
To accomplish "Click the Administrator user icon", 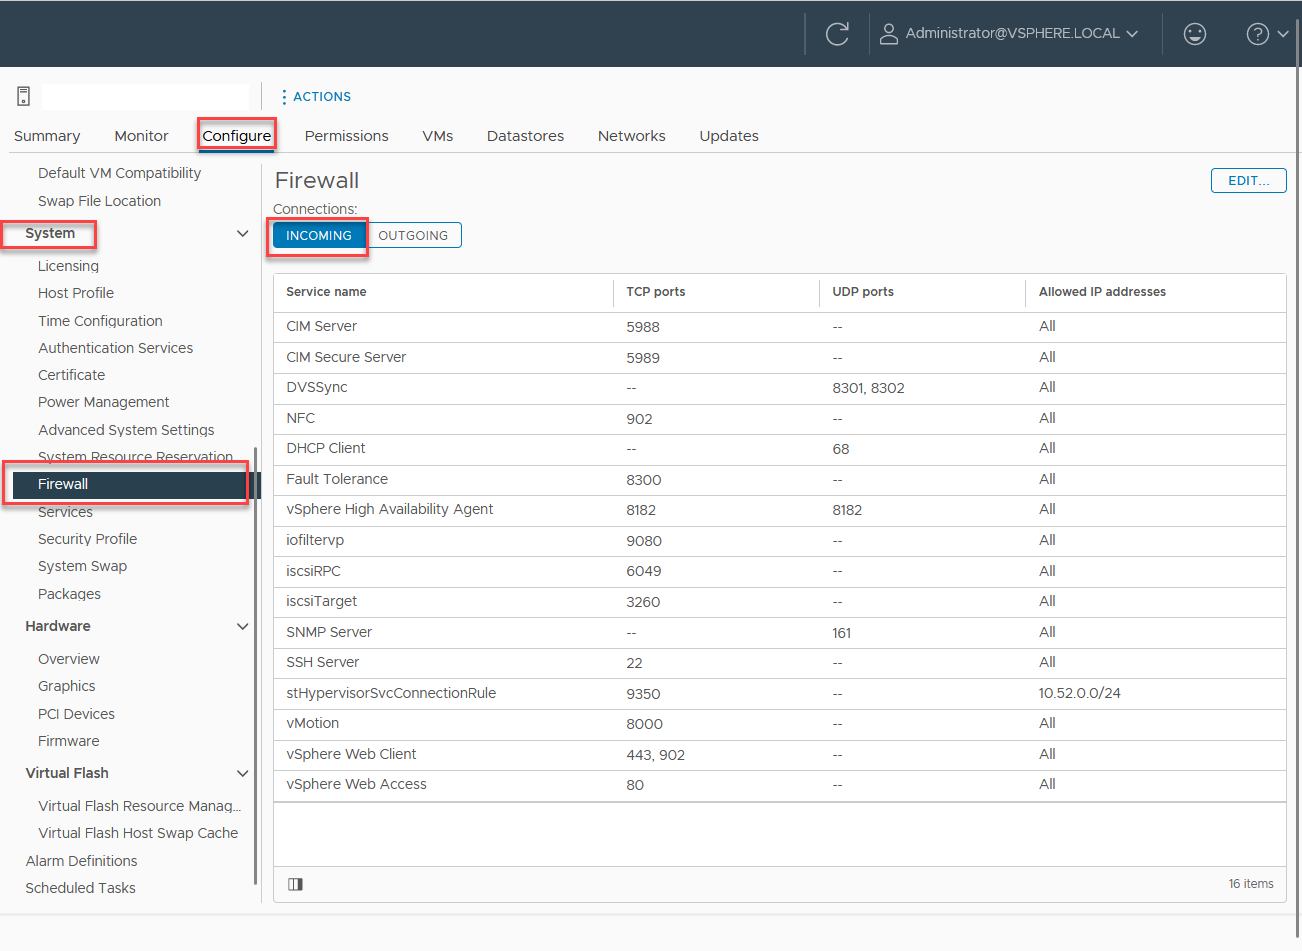I will coord(888,33).
